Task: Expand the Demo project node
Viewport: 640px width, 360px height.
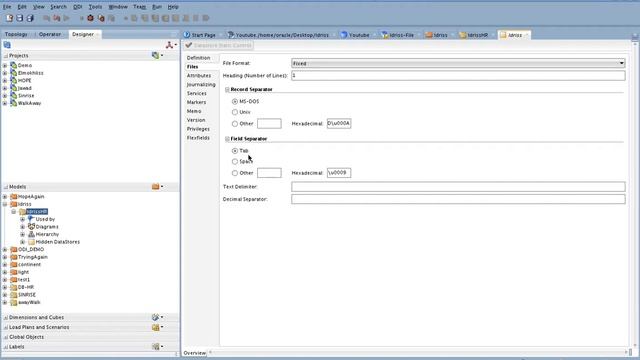Action: point(5,65)
